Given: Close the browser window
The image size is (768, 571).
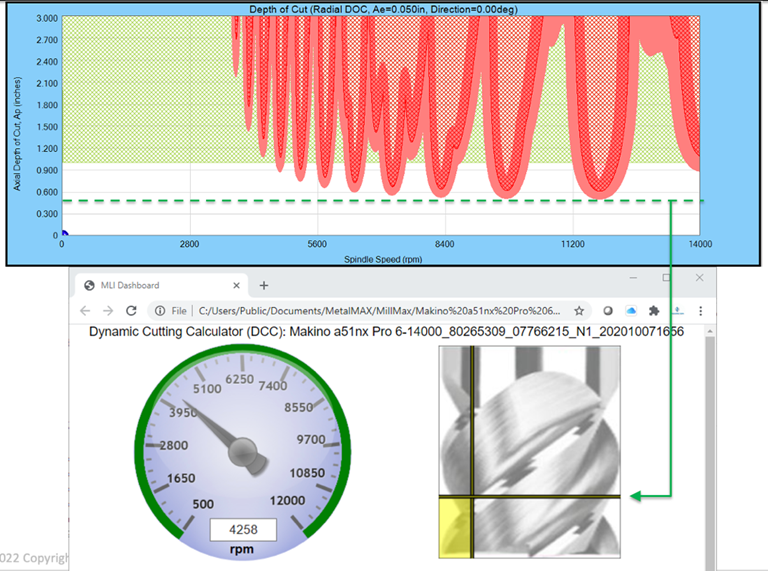Looking at the screenshot, I should (699, 278).
